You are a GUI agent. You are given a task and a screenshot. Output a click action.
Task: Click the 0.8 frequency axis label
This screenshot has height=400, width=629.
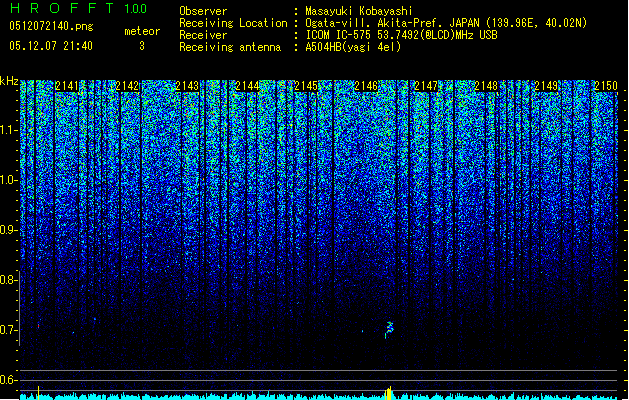tap(8, 280)
